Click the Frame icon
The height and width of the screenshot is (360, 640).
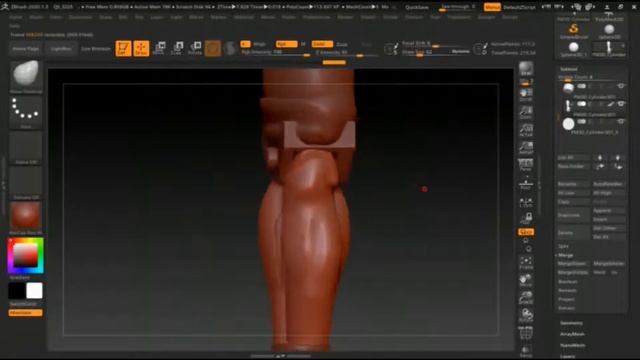tap(526, 263)
